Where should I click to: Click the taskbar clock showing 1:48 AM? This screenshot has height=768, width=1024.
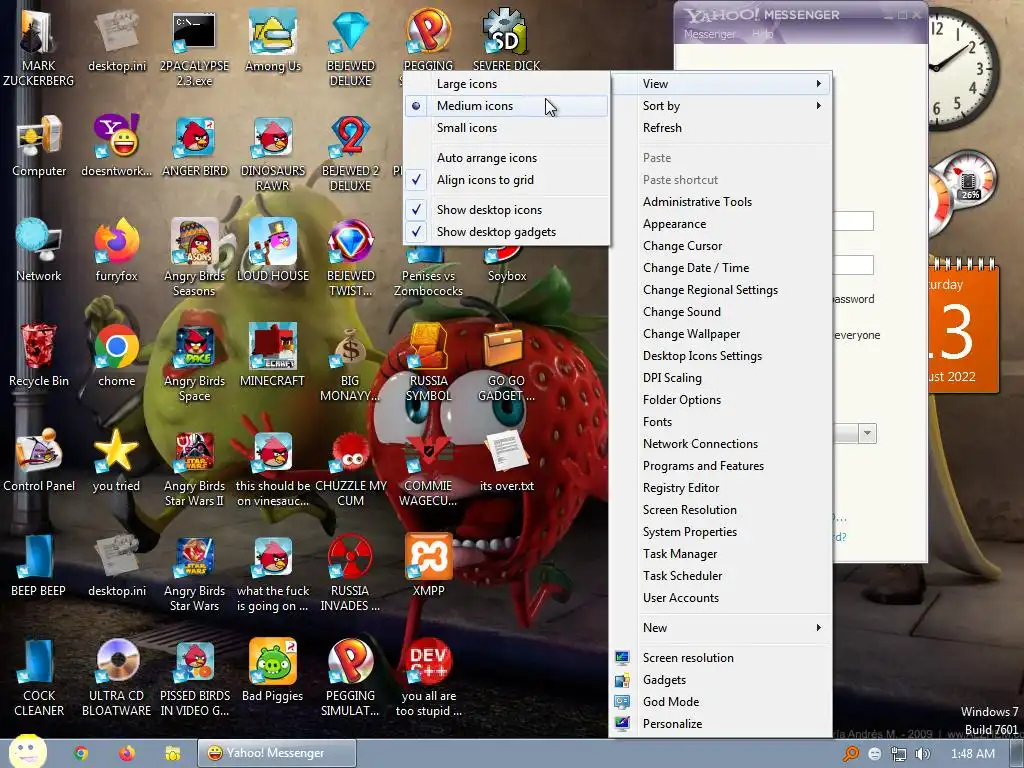pos(972,754)
